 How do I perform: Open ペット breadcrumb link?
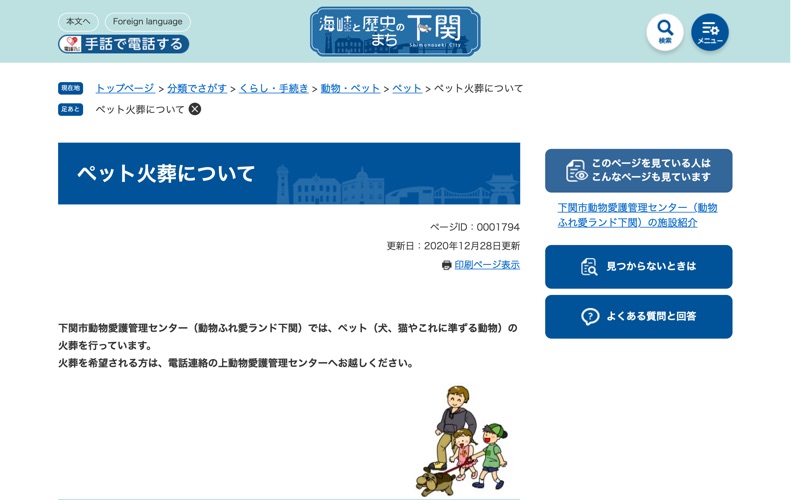[x=407, y=88]
